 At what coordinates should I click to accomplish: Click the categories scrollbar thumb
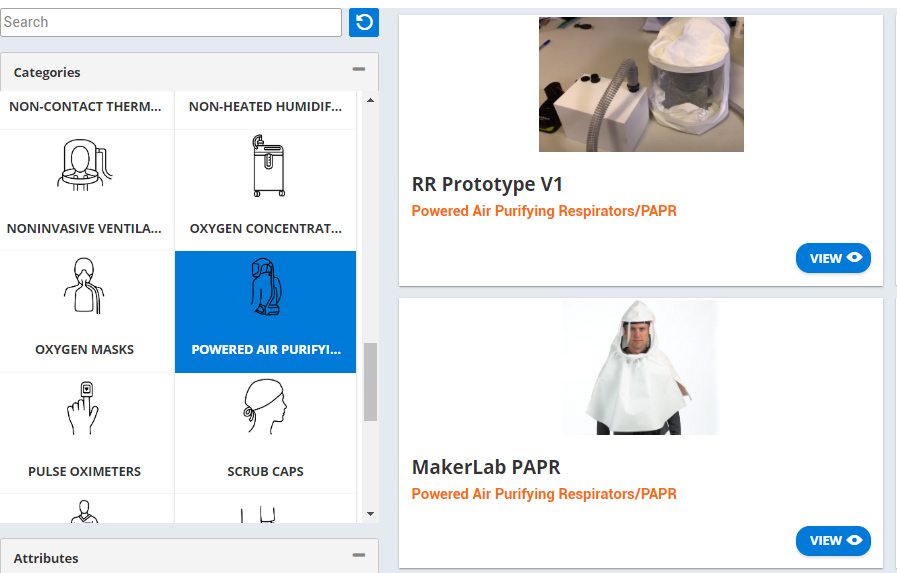click(x=370, y=382)
